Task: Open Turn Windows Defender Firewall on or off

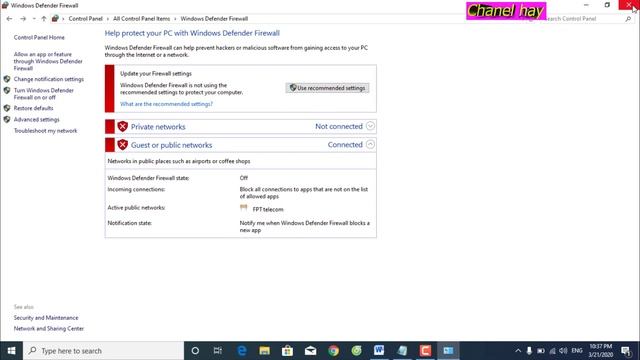Action: 44,94
